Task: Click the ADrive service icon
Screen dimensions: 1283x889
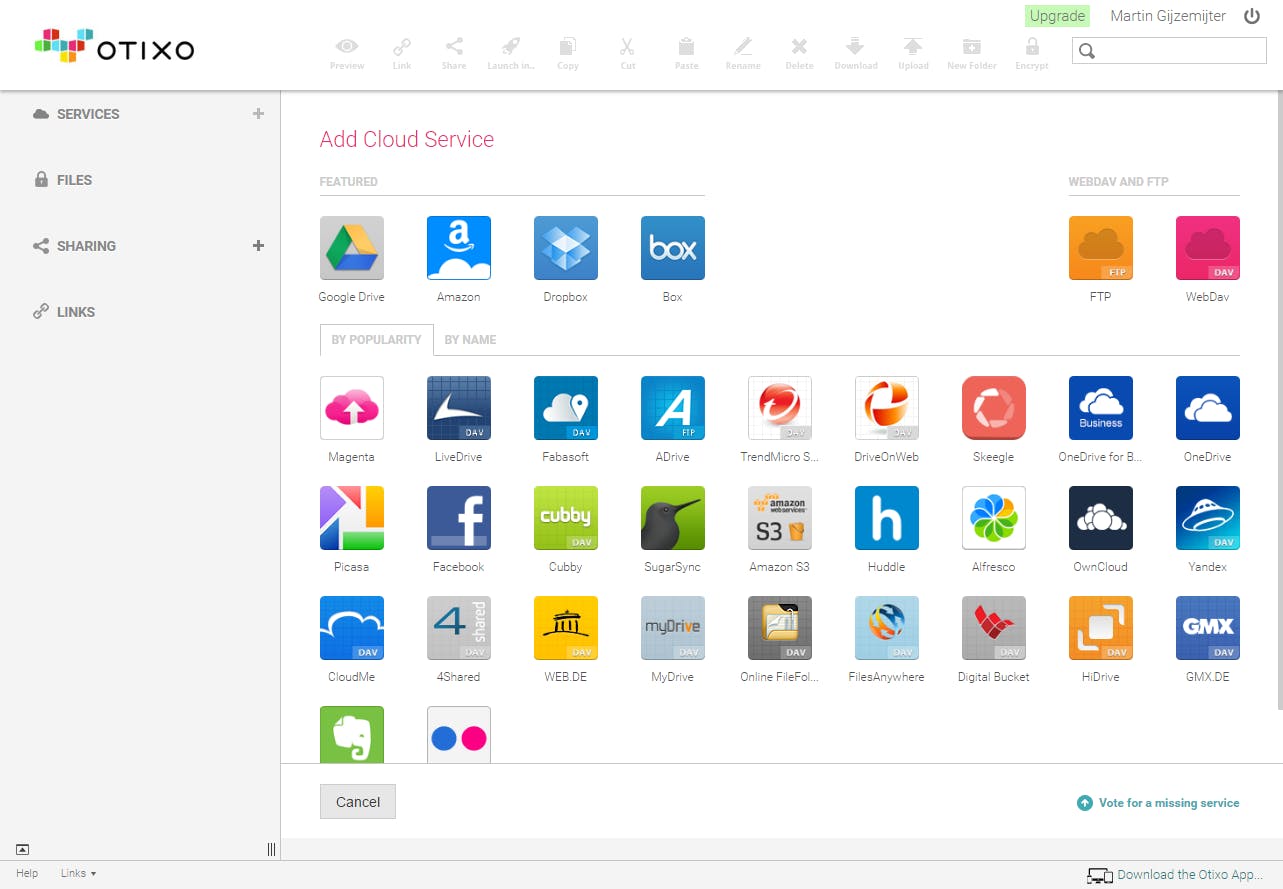Action: click(x=672, y=408)
